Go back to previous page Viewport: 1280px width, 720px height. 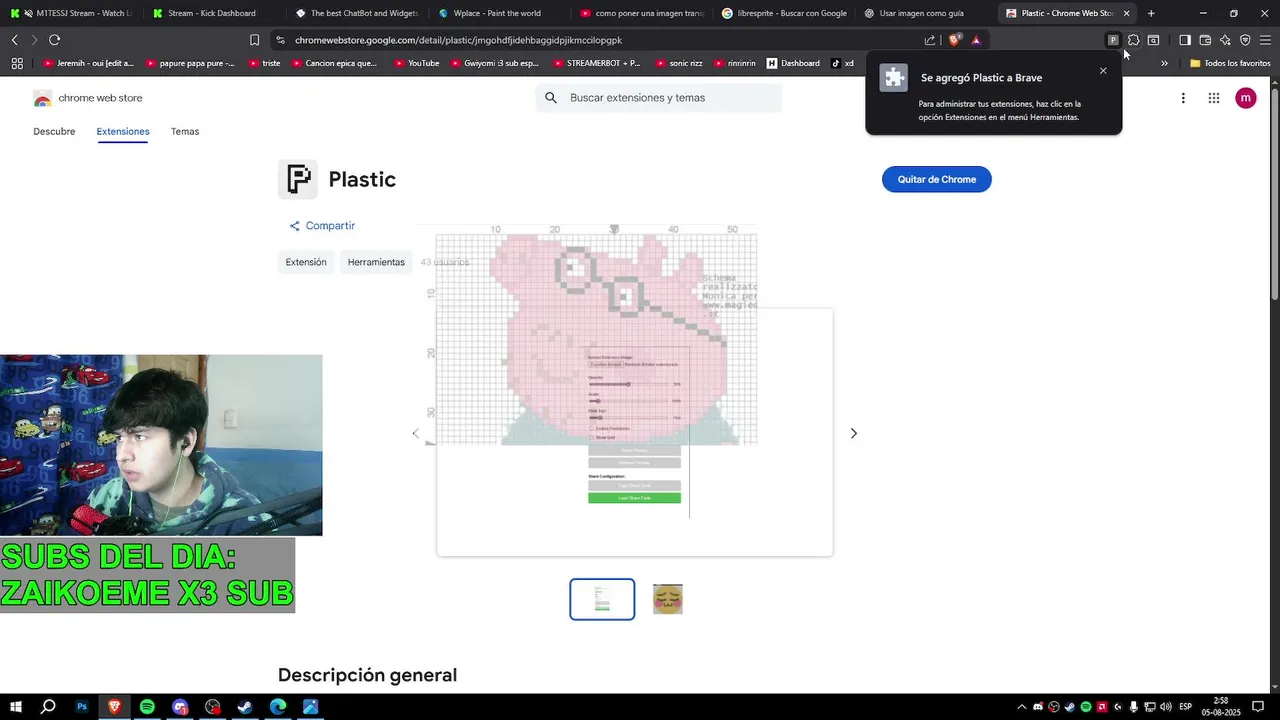[14, 40]
